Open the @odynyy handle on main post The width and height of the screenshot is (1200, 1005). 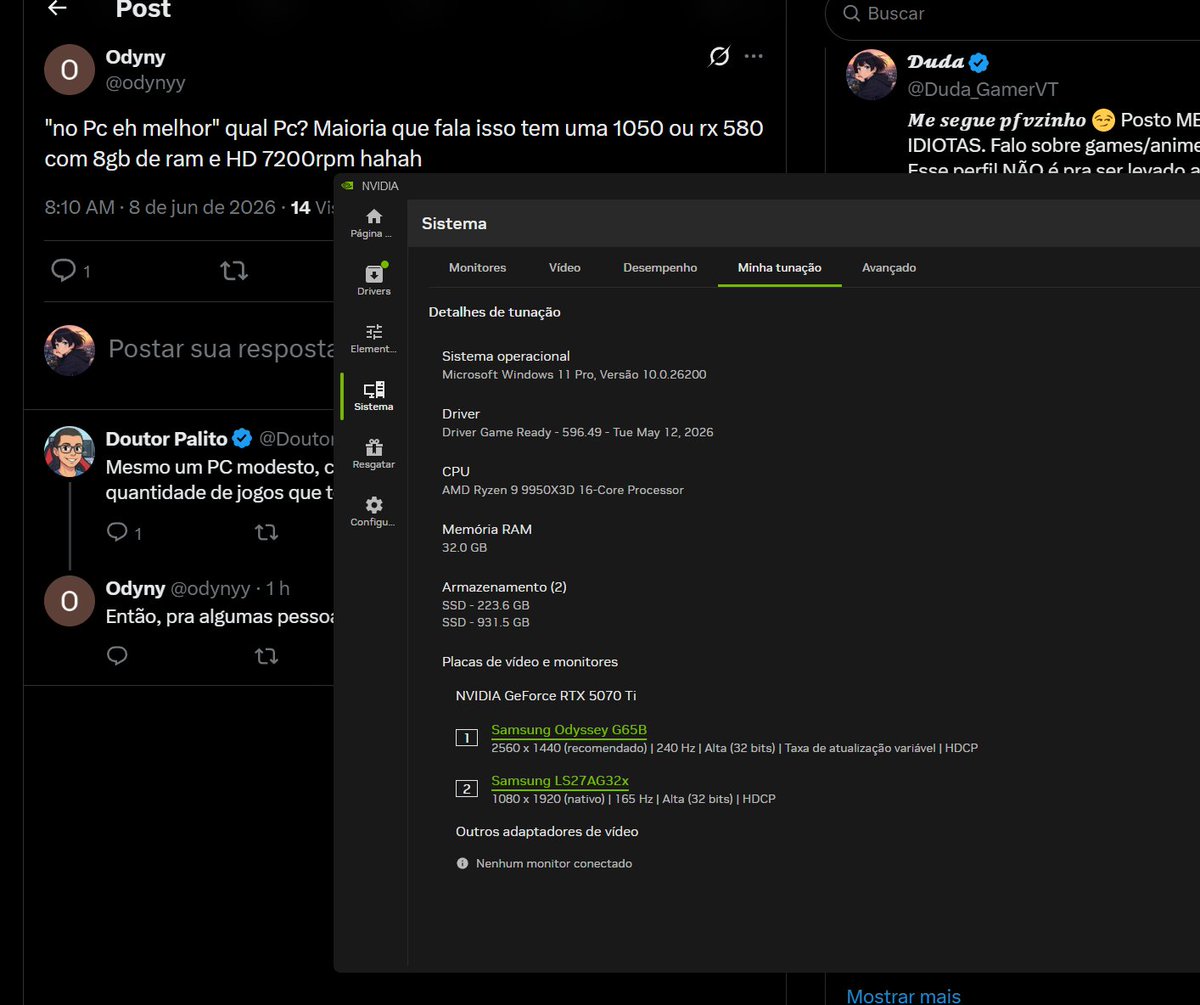(146, 83)
